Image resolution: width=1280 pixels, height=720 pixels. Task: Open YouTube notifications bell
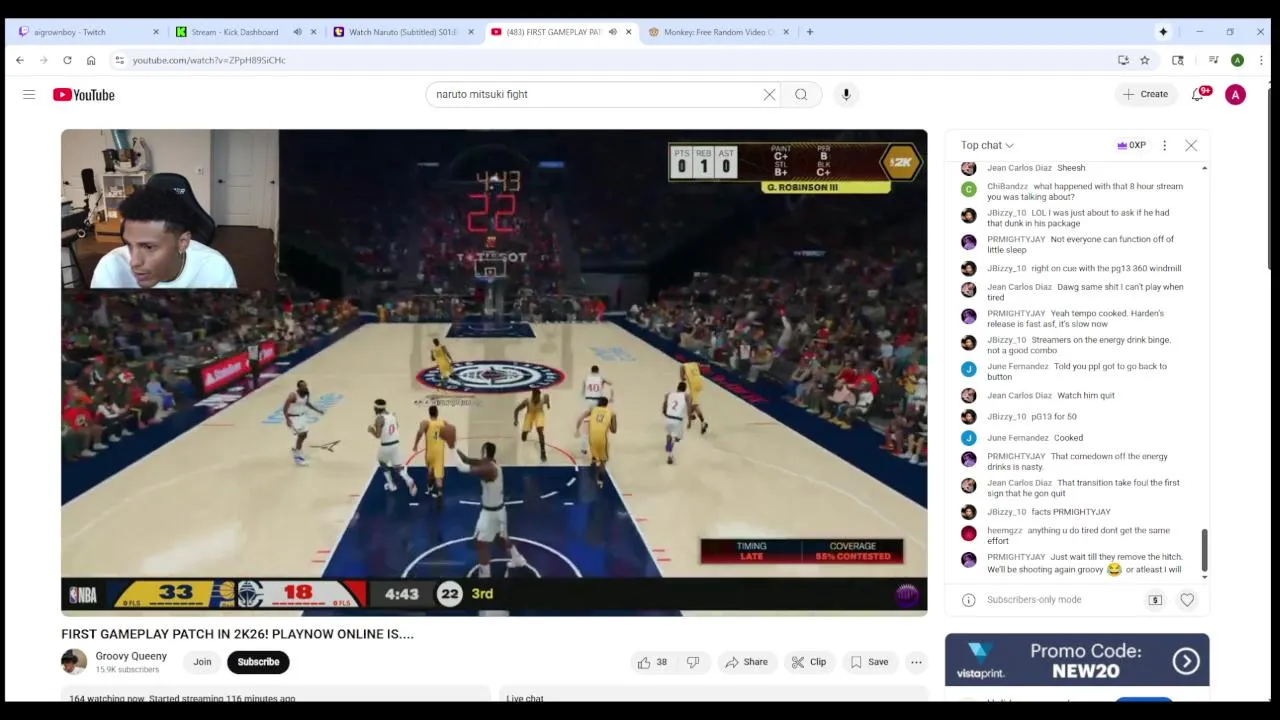coord(1198,94)
